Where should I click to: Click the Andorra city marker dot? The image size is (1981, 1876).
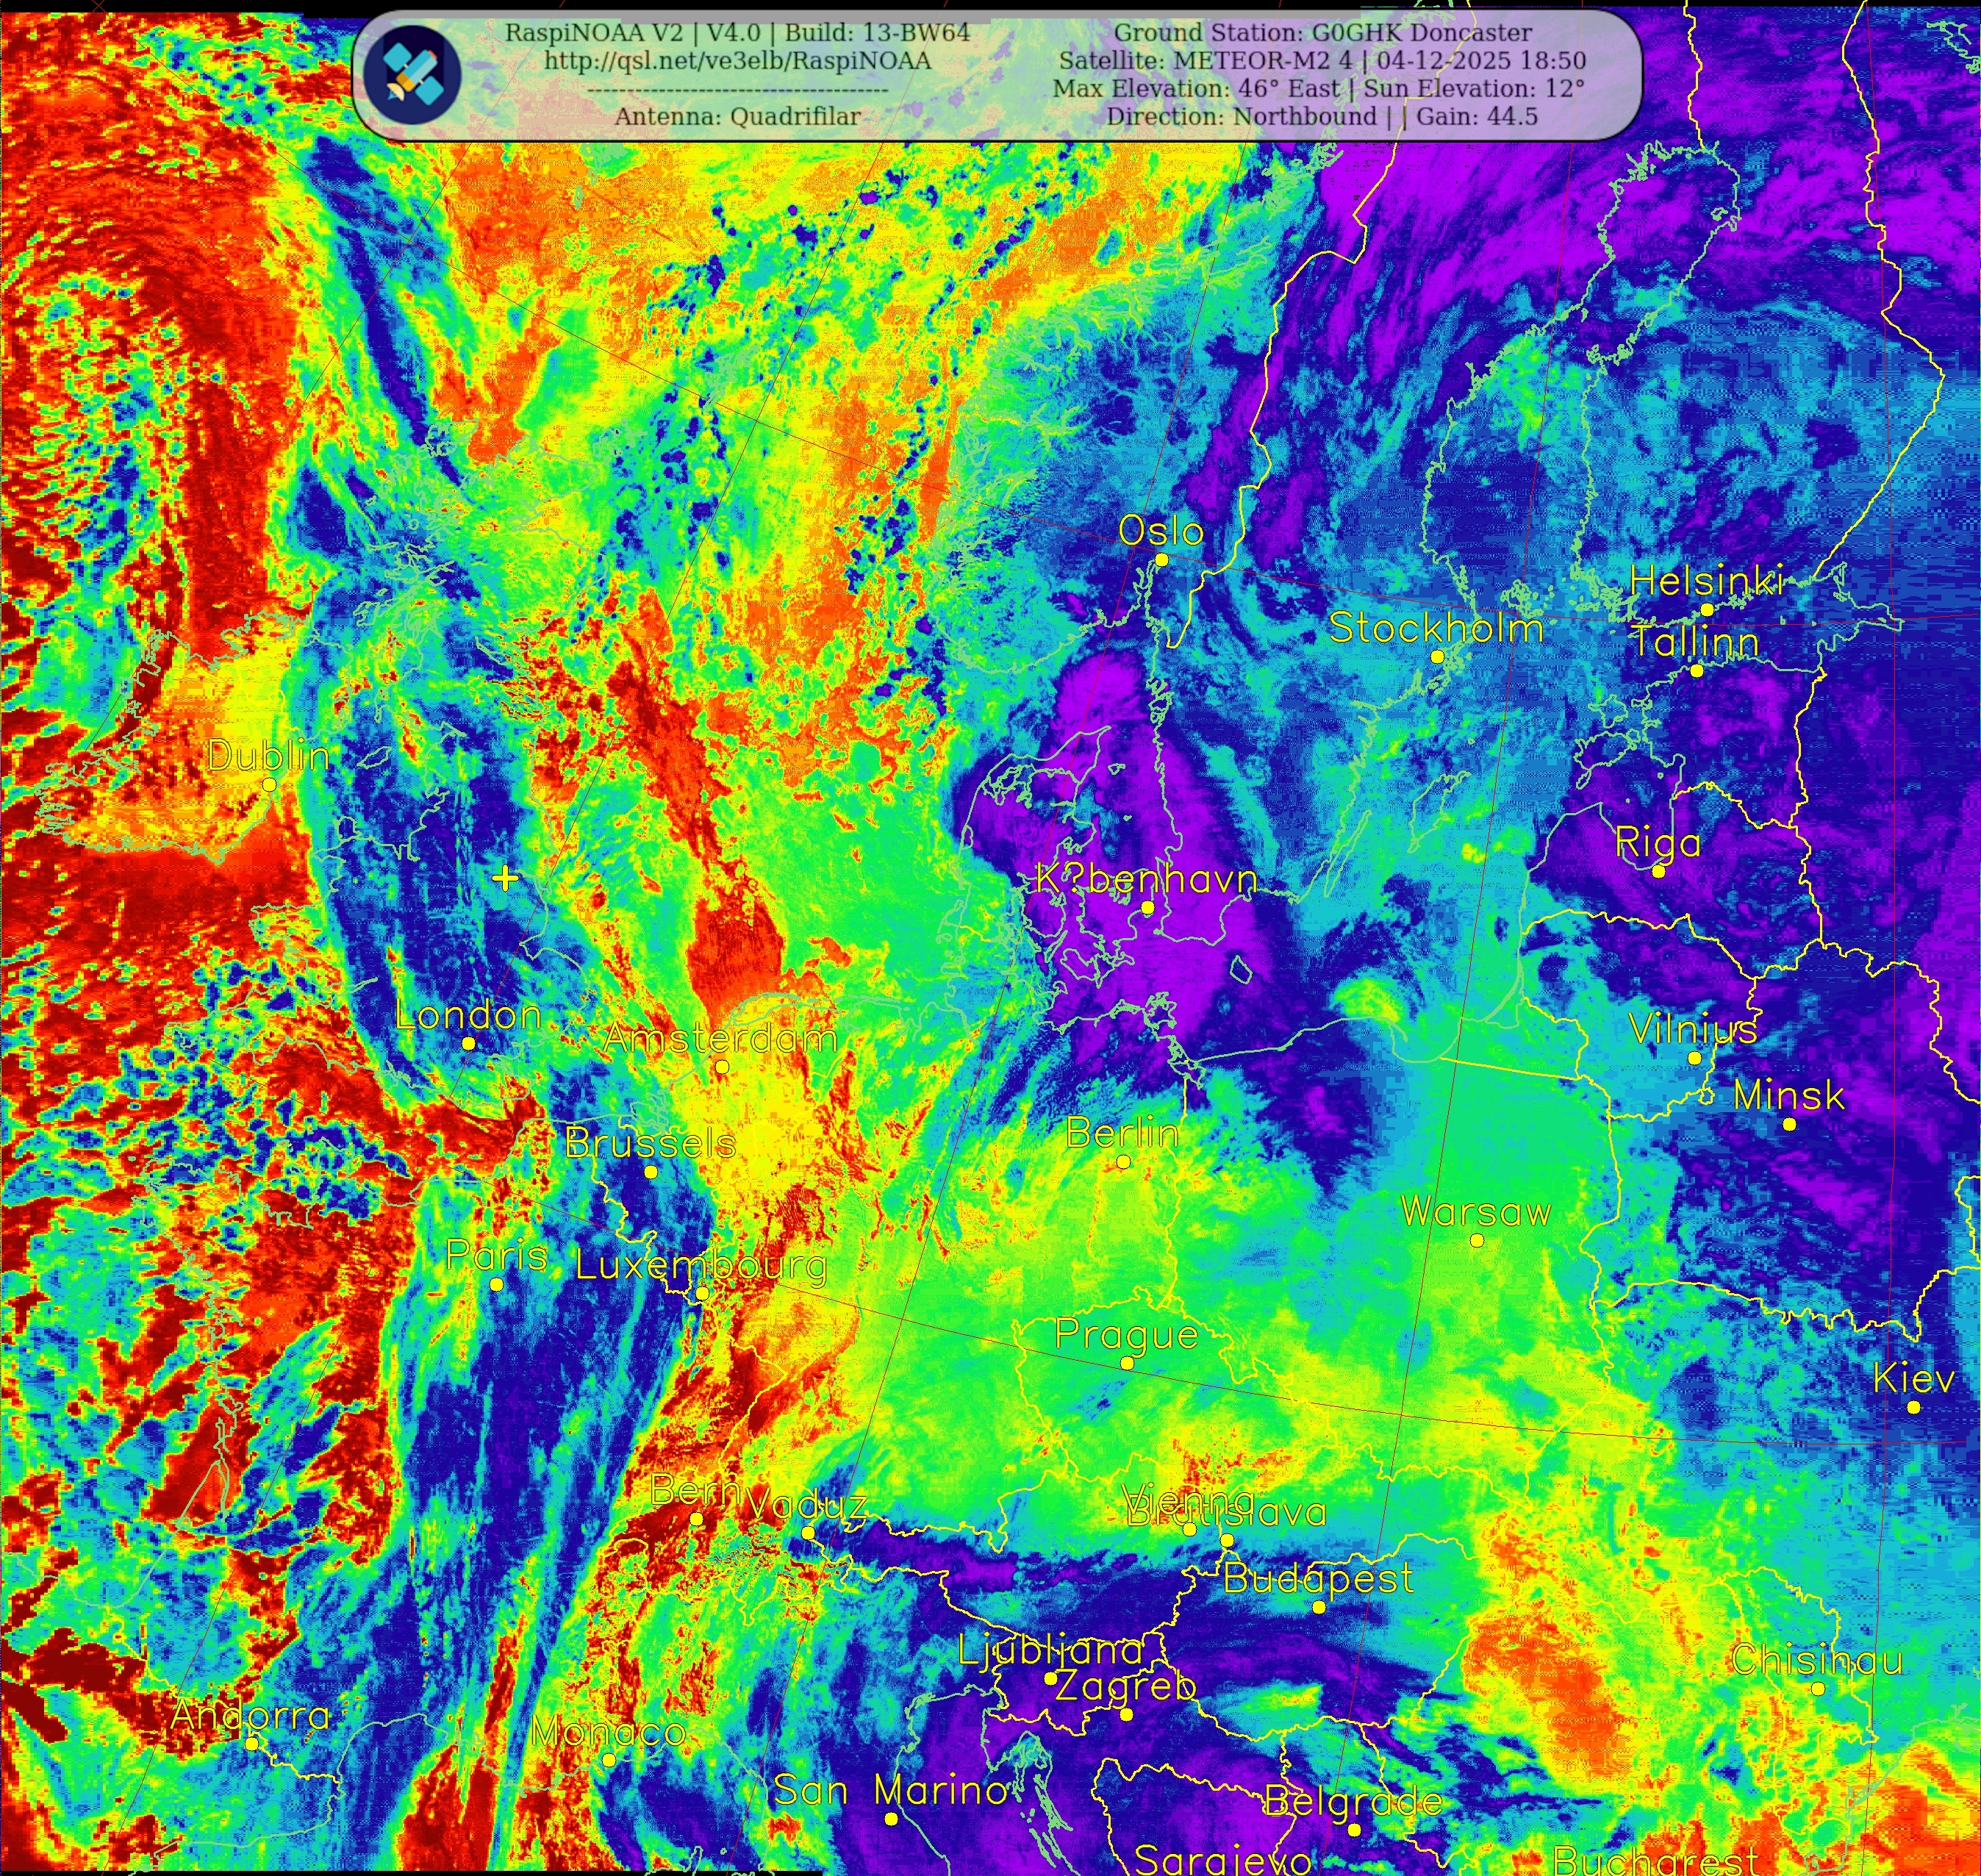252,1742
